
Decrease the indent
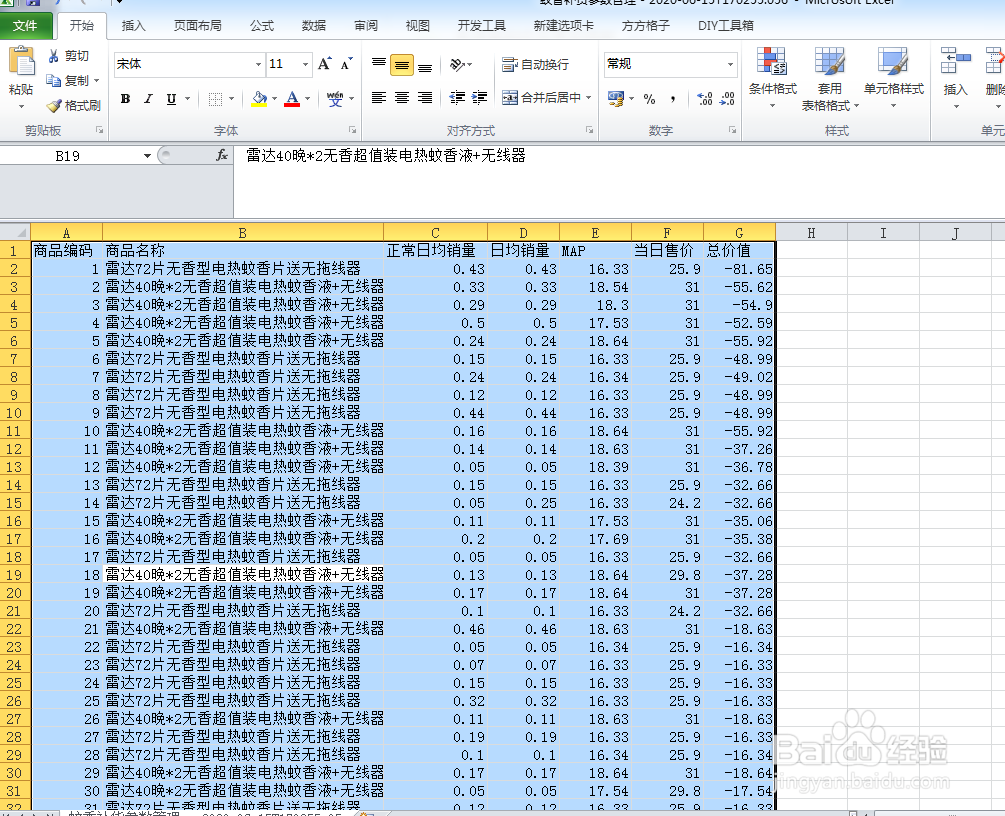point(457,97)
